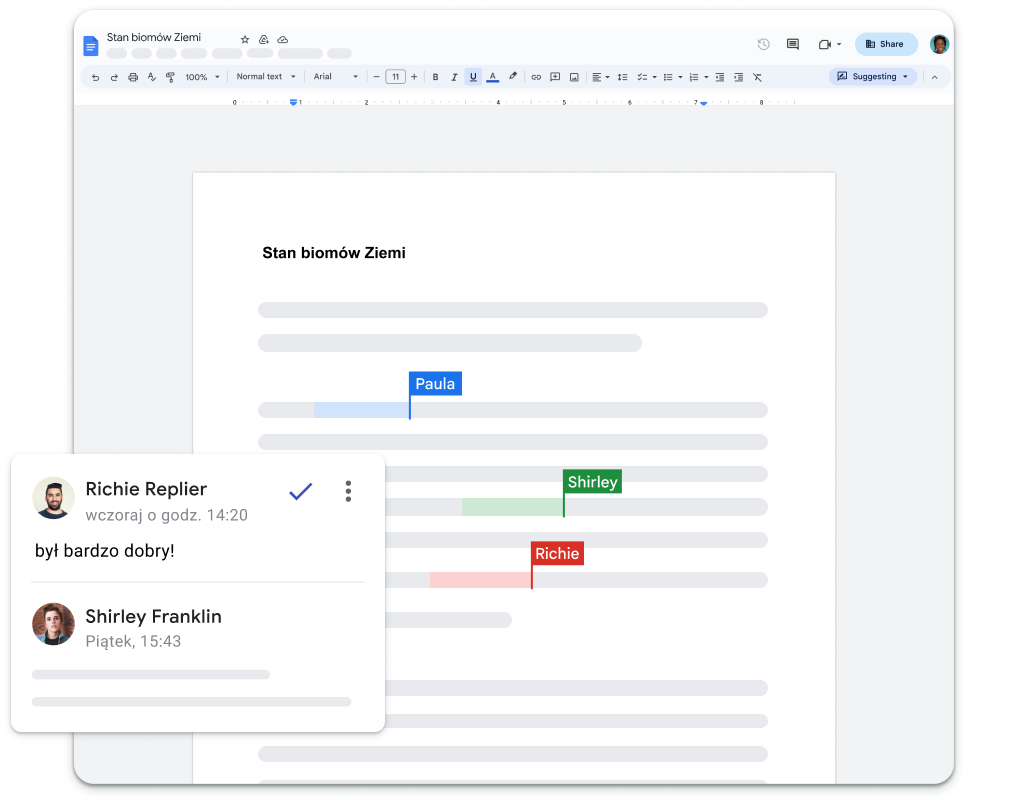1016x801 pixels.
Task: Click timestamp wczoraj o godz. 14:20
Action: point(167,515)
